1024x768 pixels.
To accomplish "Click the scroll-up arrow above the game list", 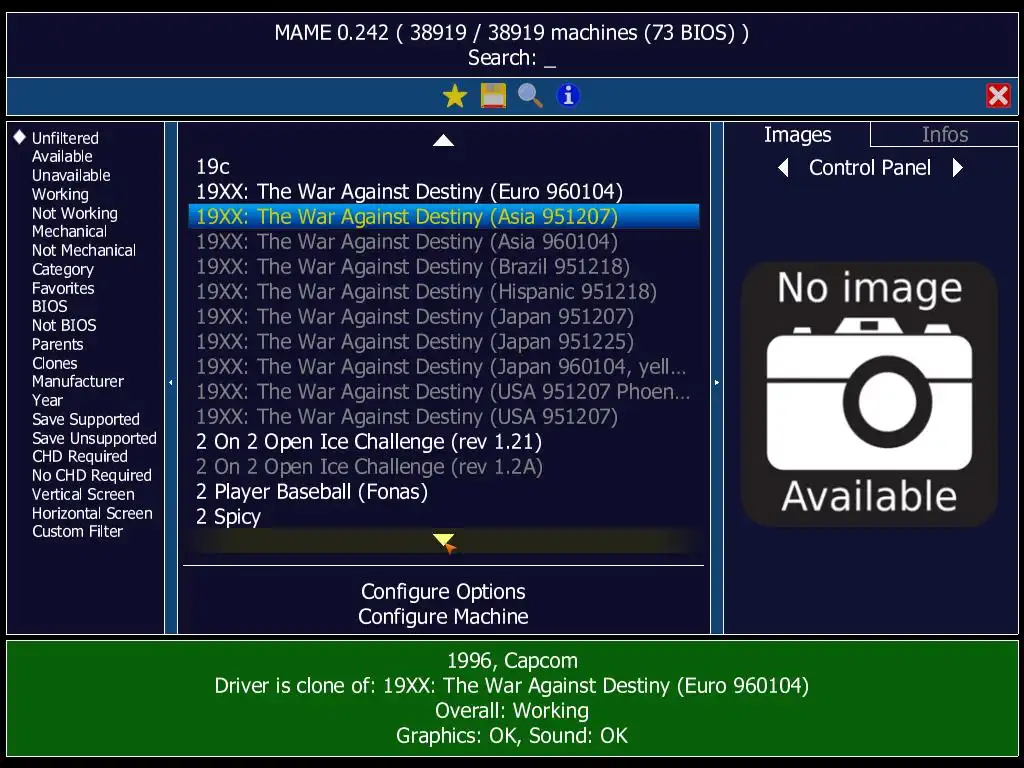I will click(x=443, y=140).
